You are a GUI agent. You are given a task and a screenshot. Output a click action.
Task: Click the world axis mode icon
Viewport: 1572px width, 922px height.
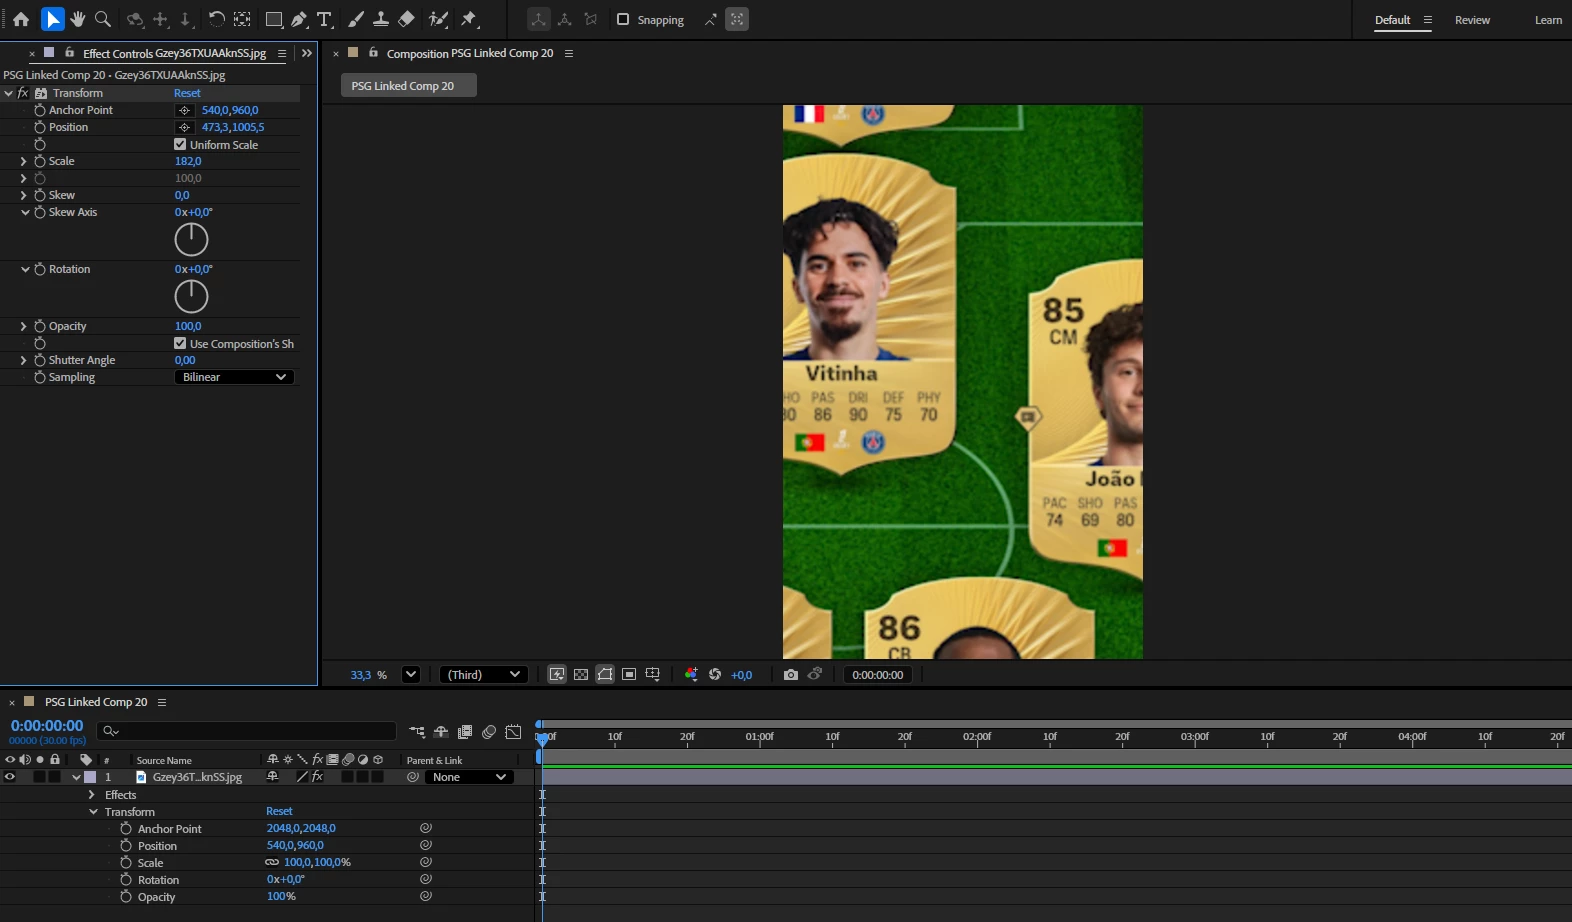565,19
